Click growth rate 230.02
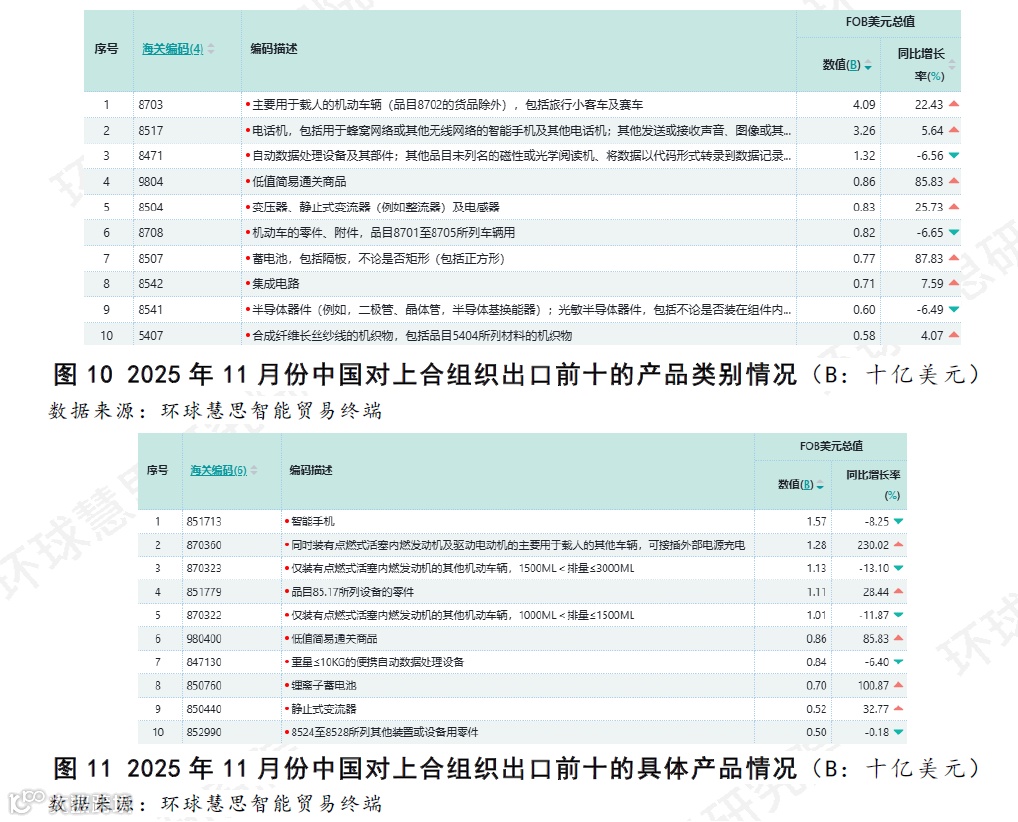Viewport: 1018px width, 822px height. click(873, 545)
